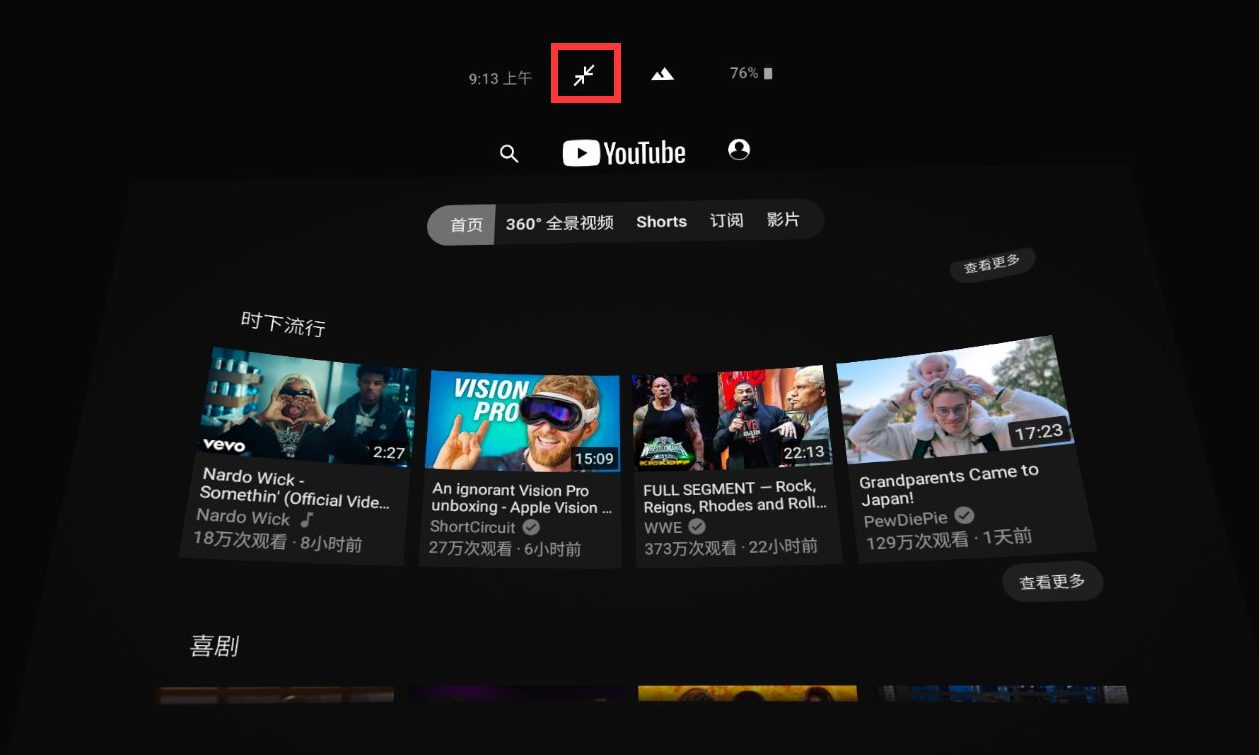Image resolution: width=1259 pixels, height=755 pixels.
Task: Open YouTube search with the magnifier icon
Action: [x=509, y=153]
